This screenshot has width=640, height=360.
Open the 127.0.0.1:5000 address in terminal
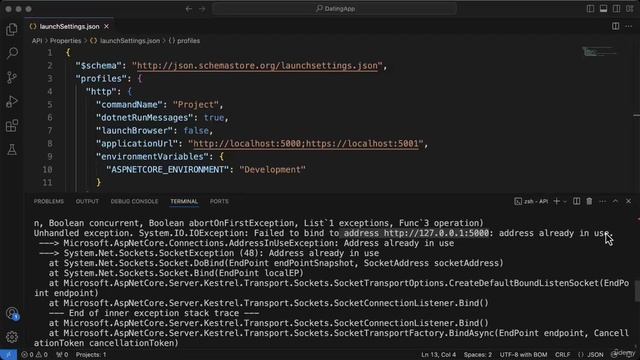click(x=436, y=233)
